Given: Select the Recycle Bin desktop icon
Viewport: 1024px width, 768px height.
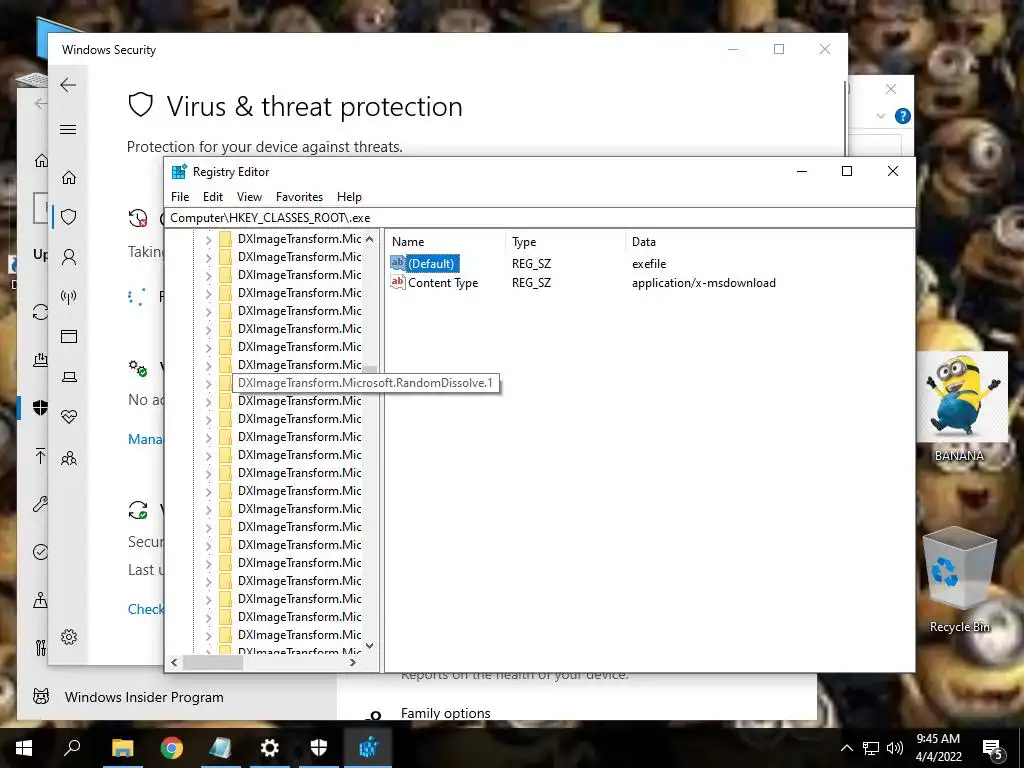Looking at the screenshot, I should pos(959,580).
